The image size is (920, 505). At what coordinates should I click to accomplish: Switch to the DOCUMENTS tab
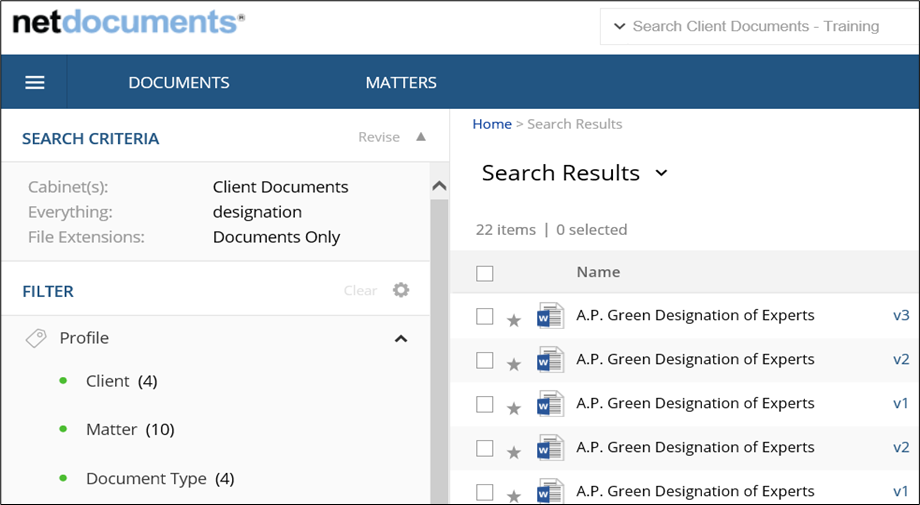[x=179, y=83]
